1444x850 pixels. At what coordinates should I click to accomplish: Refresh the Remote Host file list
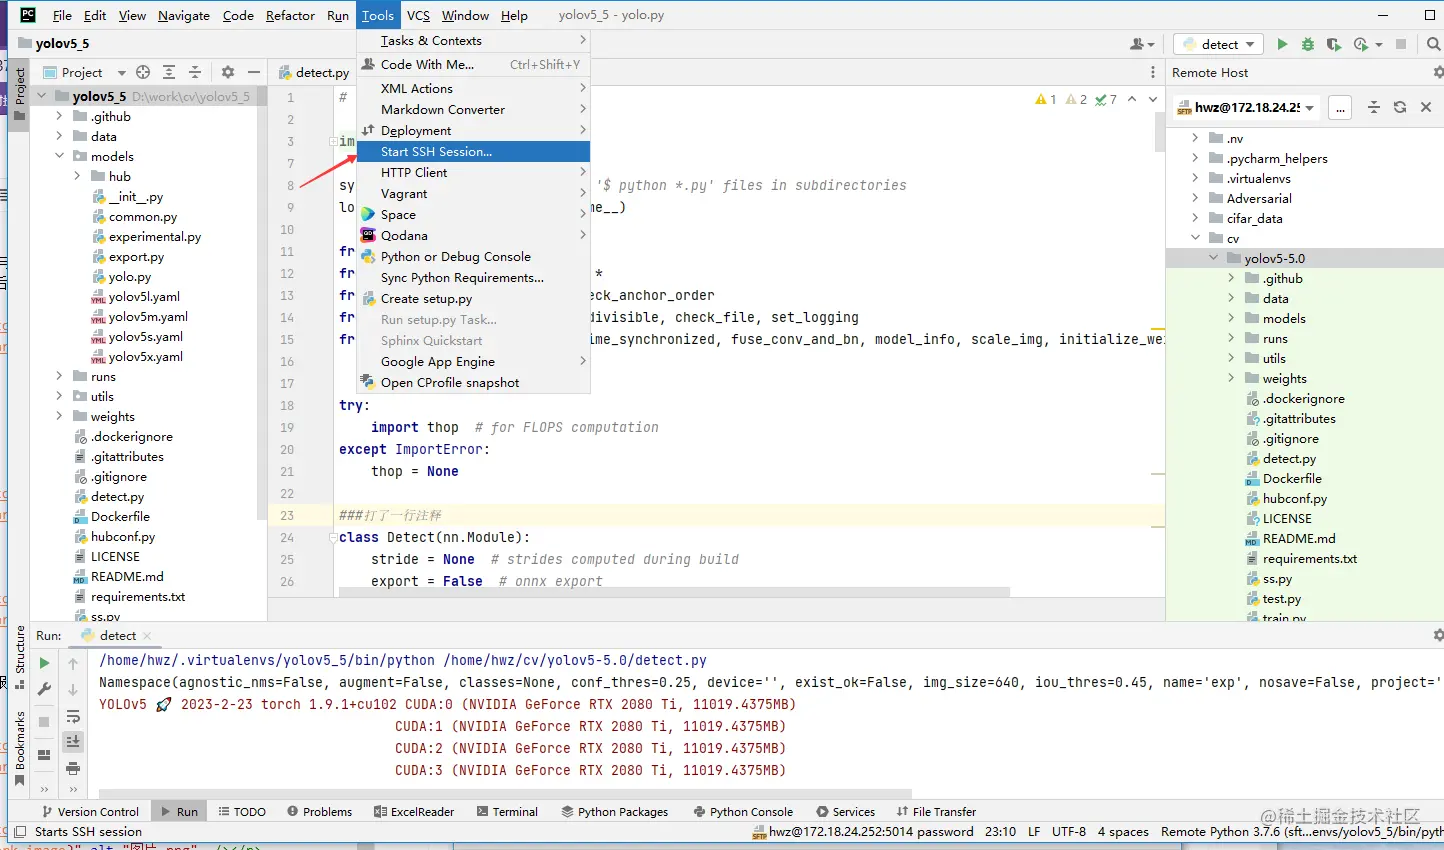pyautogui.click(x=1400, y=107)
